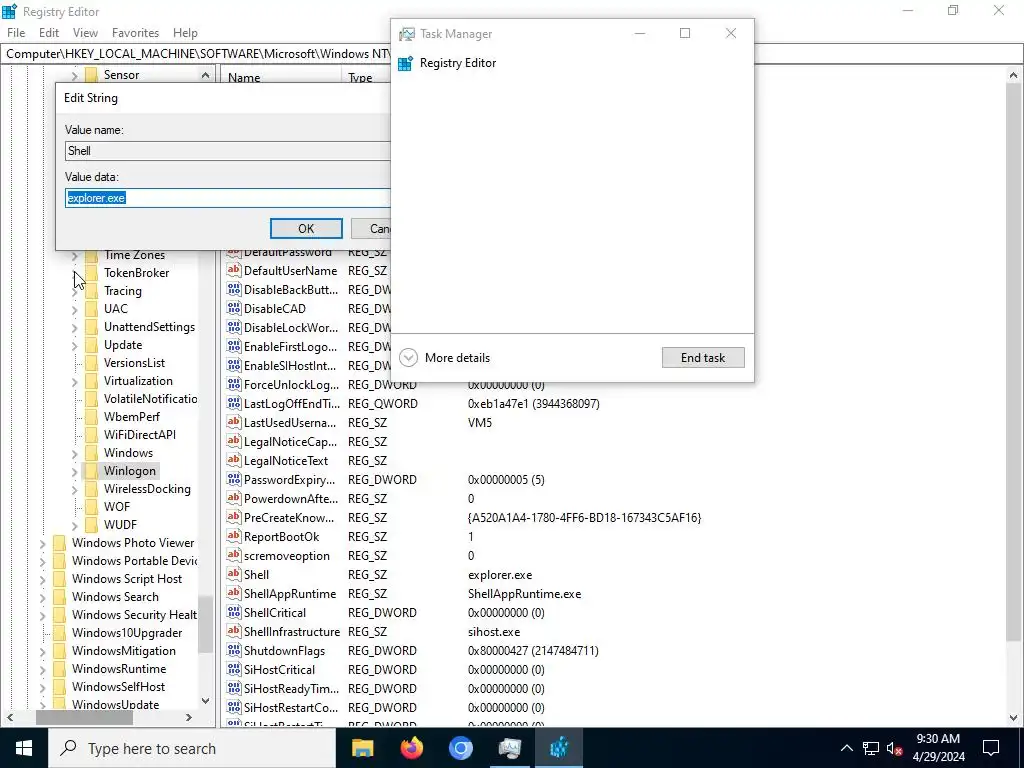Click the Shell value string icon
The width and height of the screenshot is (1024, 768).
tap(233, 575)
